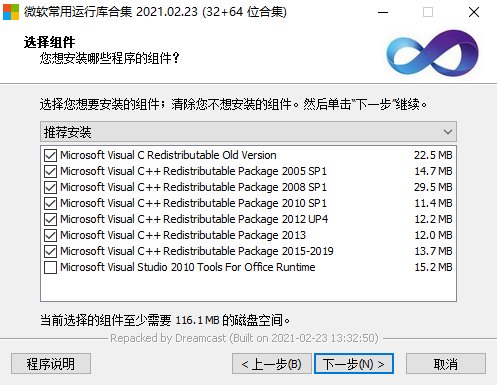Click the Visual Studio infinity logo
The image size is (497, 385).
(x=432, y=53)
